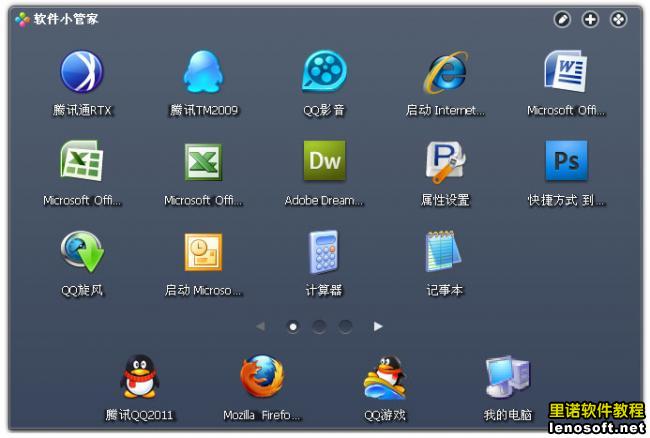Click the 软件小管家 title text

point(66,19)
